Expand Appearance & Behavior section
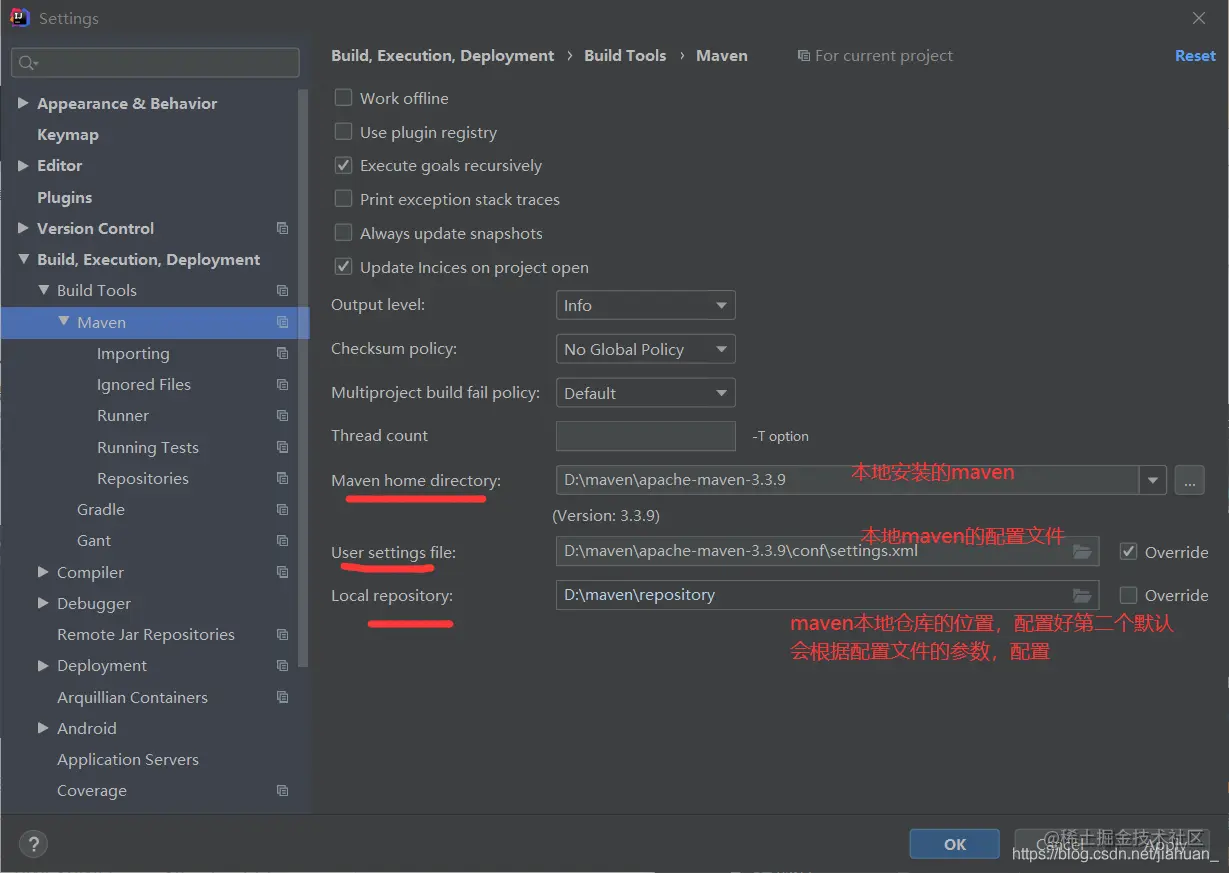The width and height of the screenshot is (1229, 873). pos(23,103)
